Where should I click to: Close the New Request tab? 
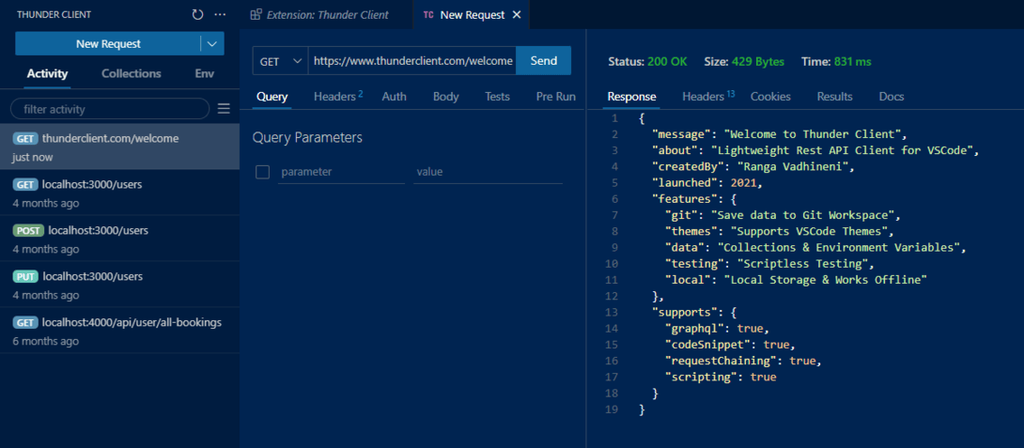[516, 15]
